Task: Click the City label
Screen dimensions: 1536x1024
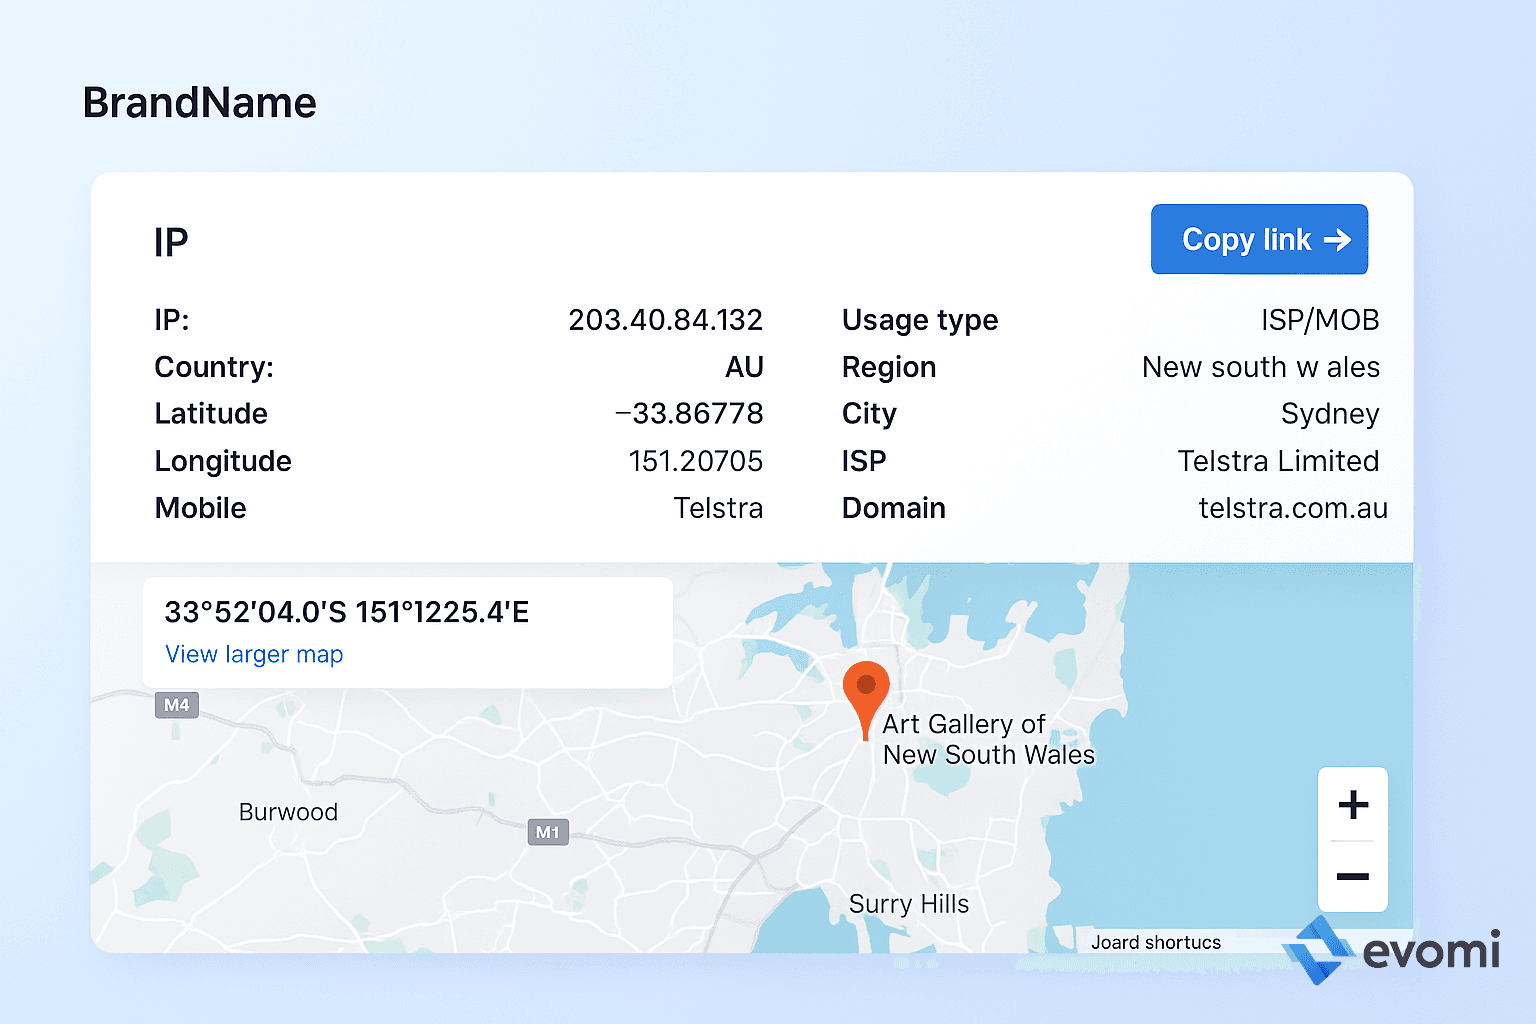Action: tap(869, 414)
